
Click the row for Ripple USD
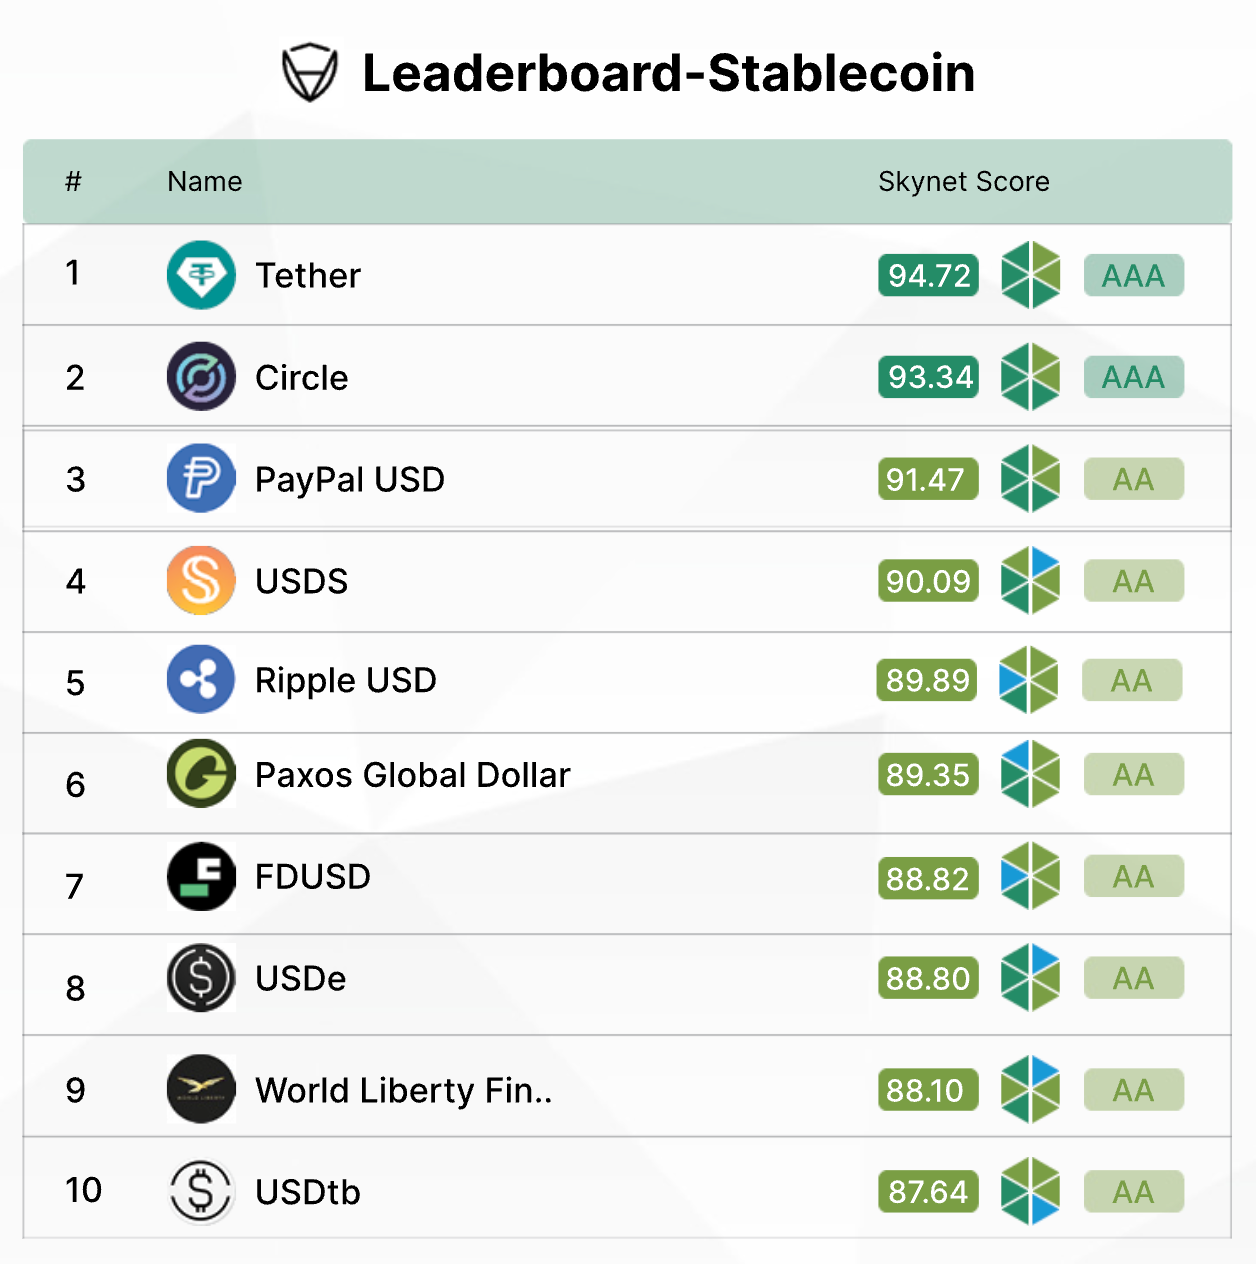click(x=628, y=680)
